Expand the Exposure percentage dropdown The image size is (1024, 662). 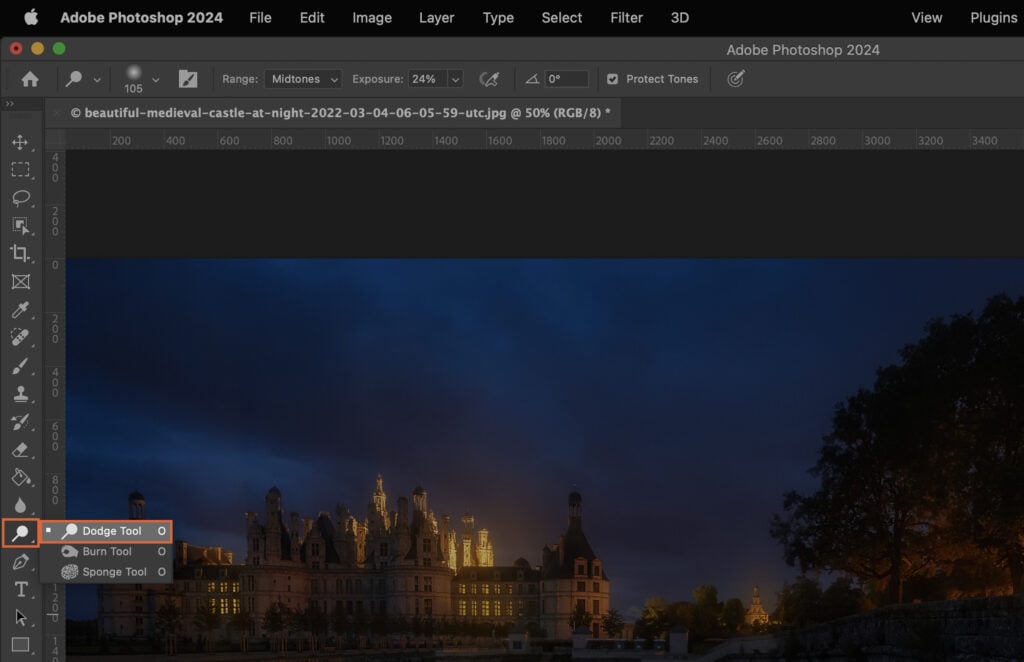coord(455,78)
